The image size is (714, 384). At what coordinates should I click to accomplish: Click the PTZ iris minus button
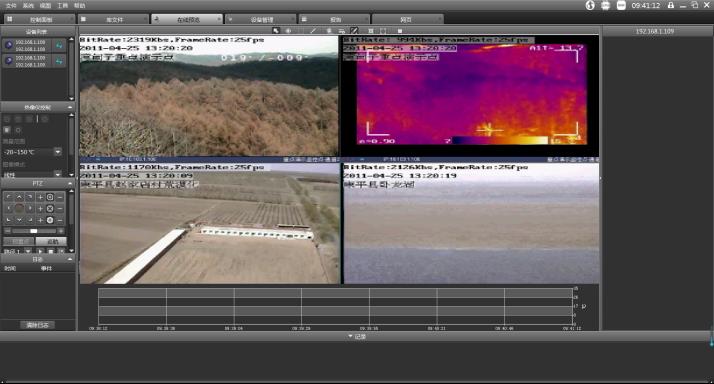tap(60, 220)
